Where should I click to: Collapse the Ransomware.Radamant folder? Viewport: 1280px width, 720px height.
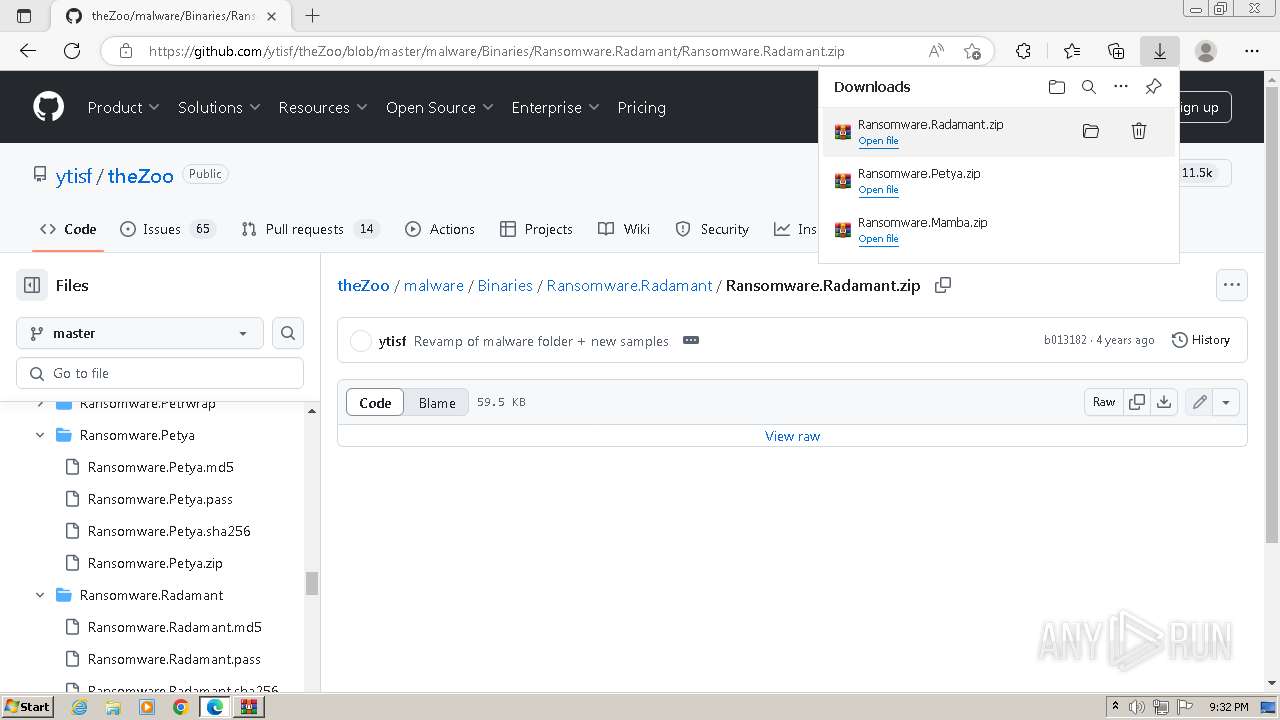point(40,595)
